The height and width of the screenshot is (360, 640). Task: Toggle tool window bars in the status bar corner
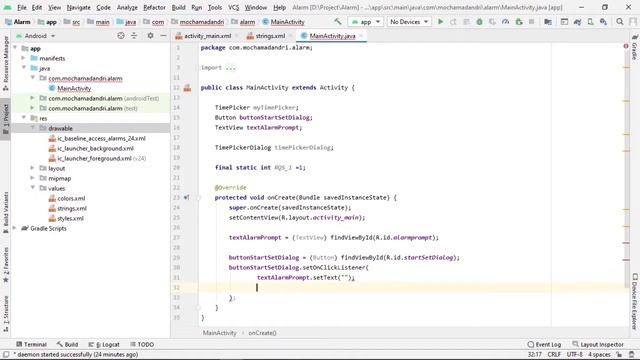6,355
